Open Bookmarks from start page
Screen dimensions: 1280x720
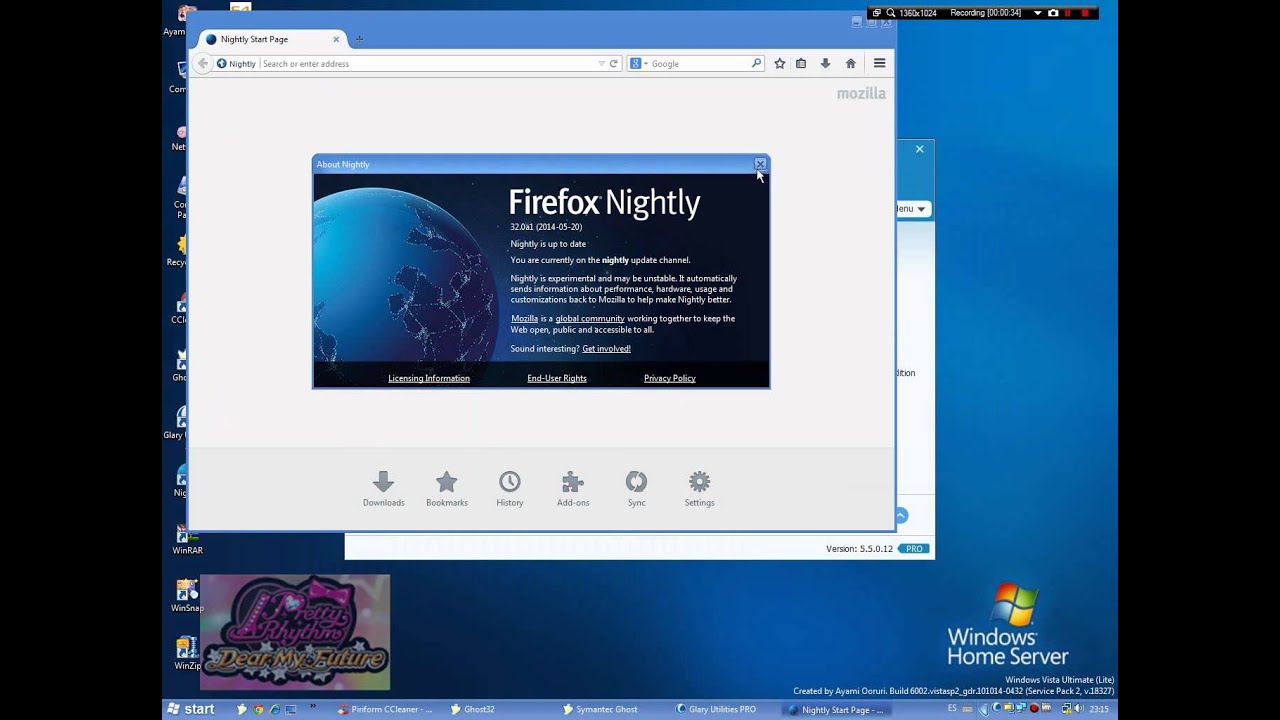coord(447,489)
